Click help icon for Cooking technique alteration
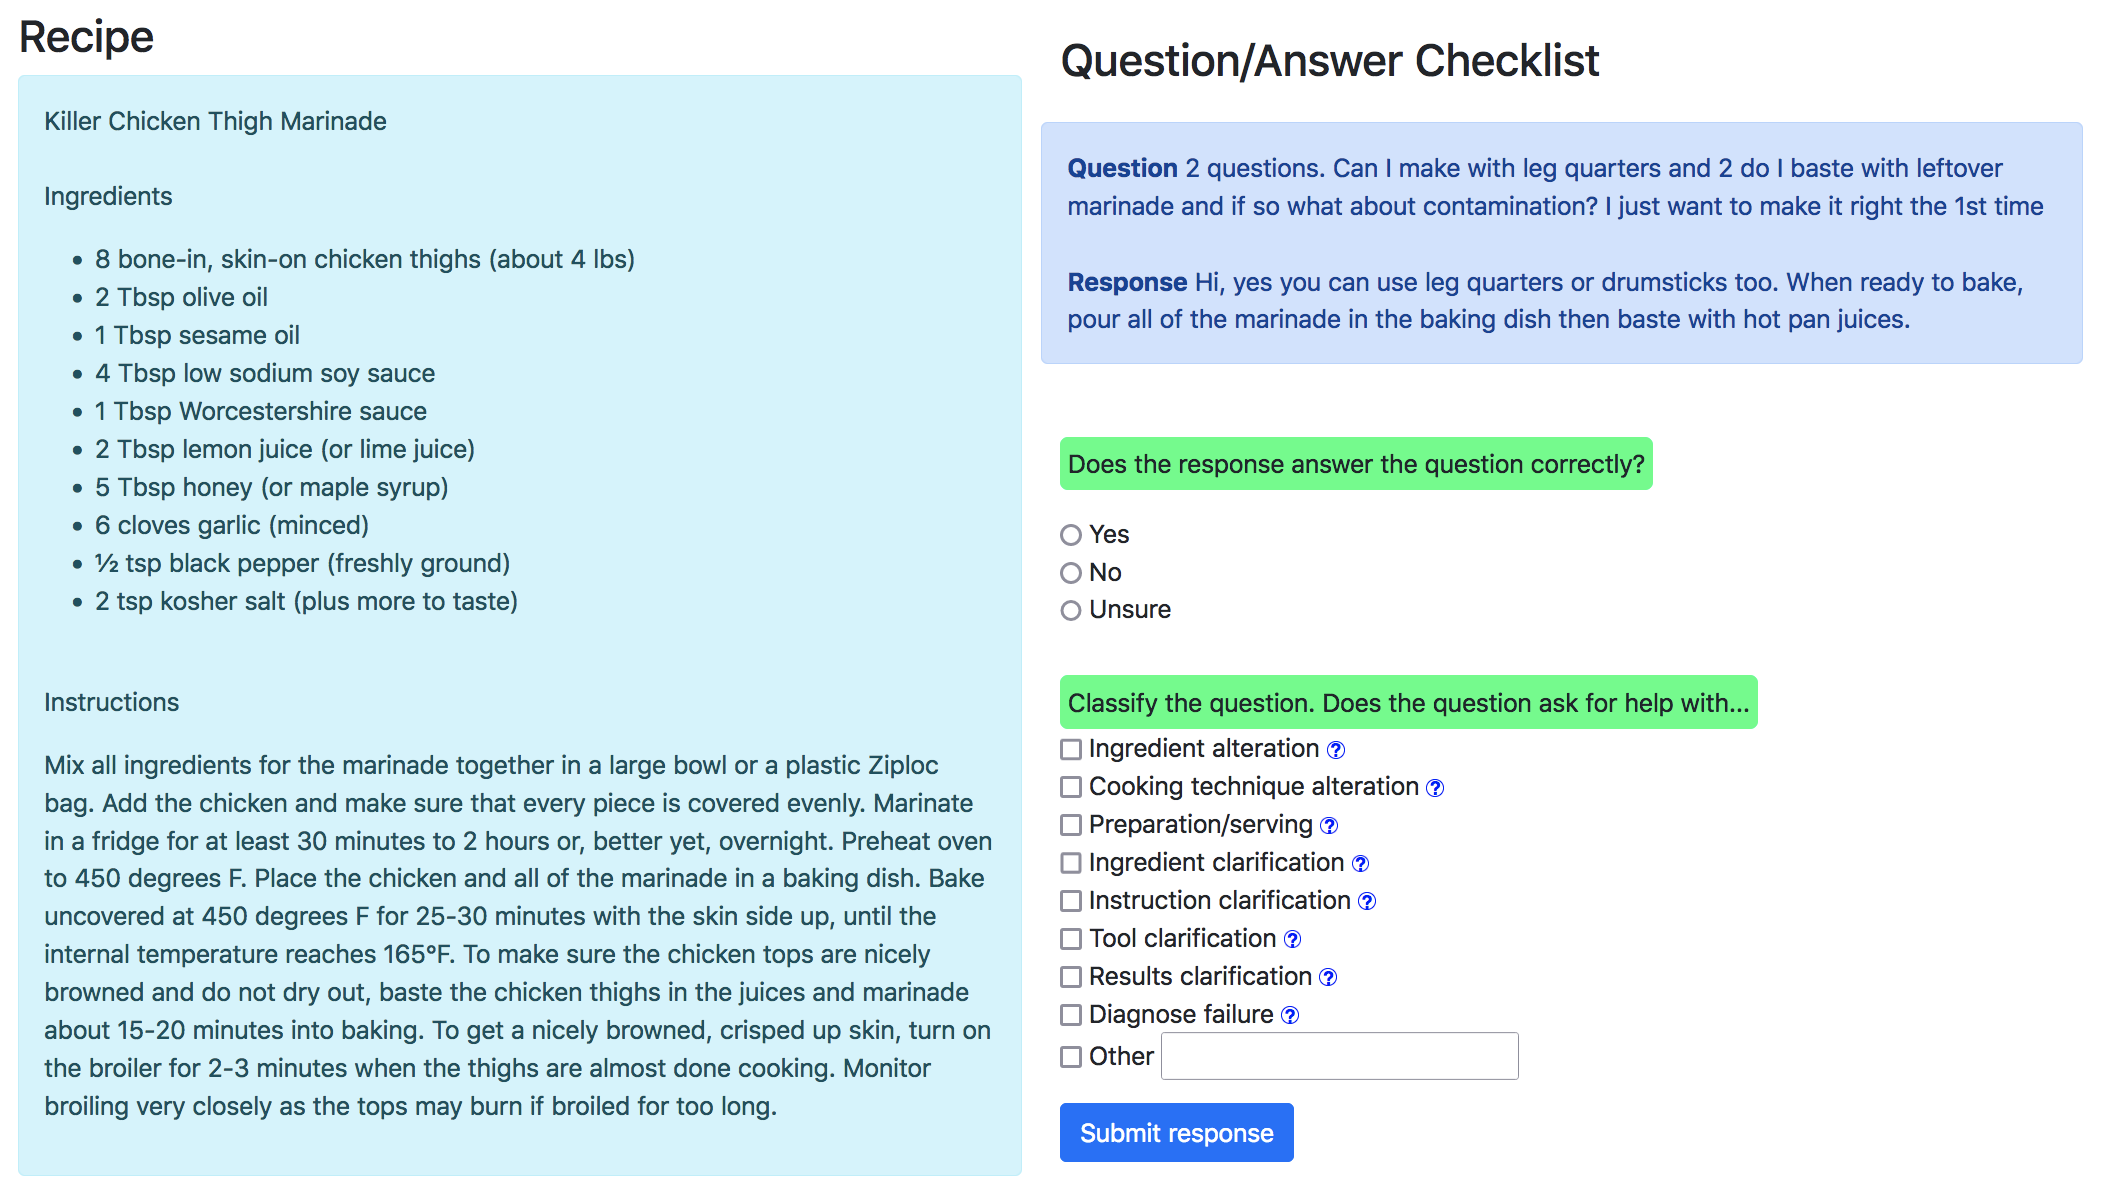Screen dimensions: 2108x1202 (x=1435, y=788)
